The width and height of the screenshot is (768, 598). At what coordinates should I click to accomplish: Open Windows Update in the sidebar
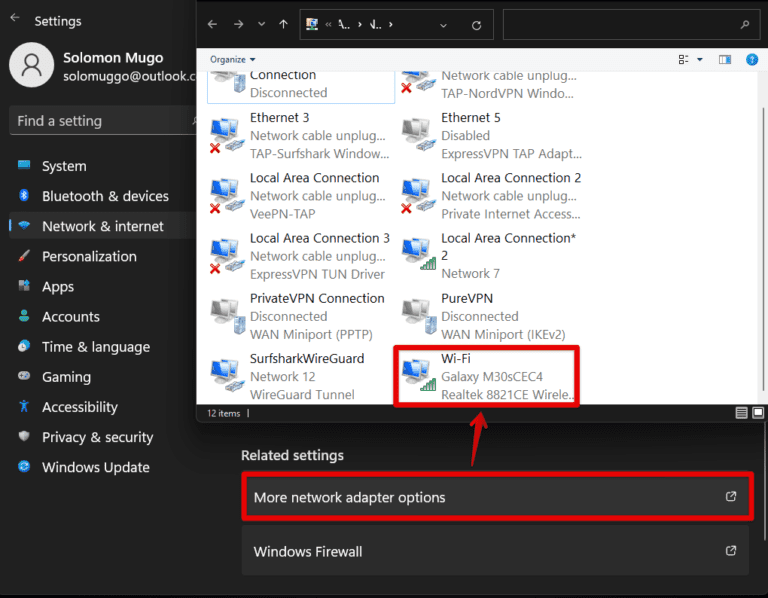95,467
